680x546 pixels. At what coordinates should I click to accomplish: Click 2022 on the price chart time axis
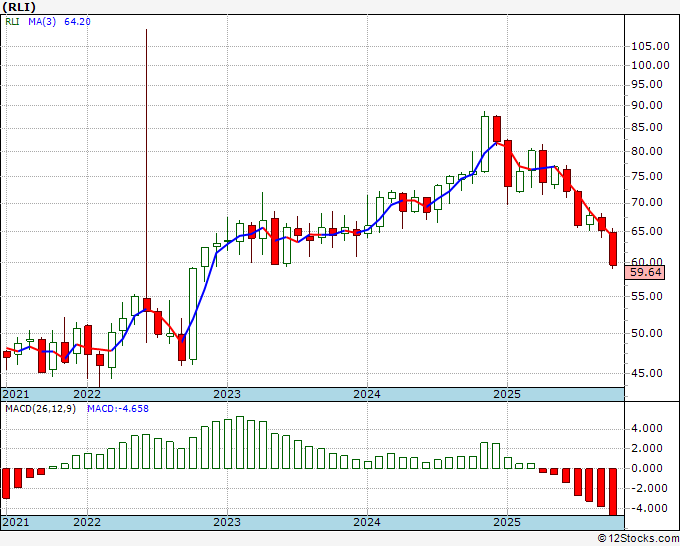(x=87, y=394)
